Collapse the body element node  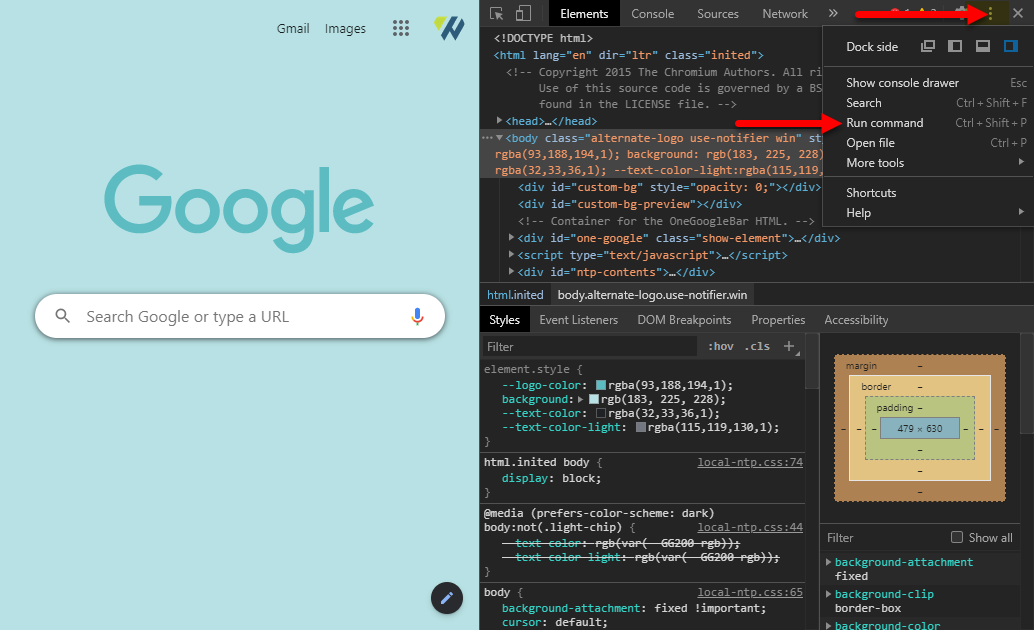(x=500, y=138)
